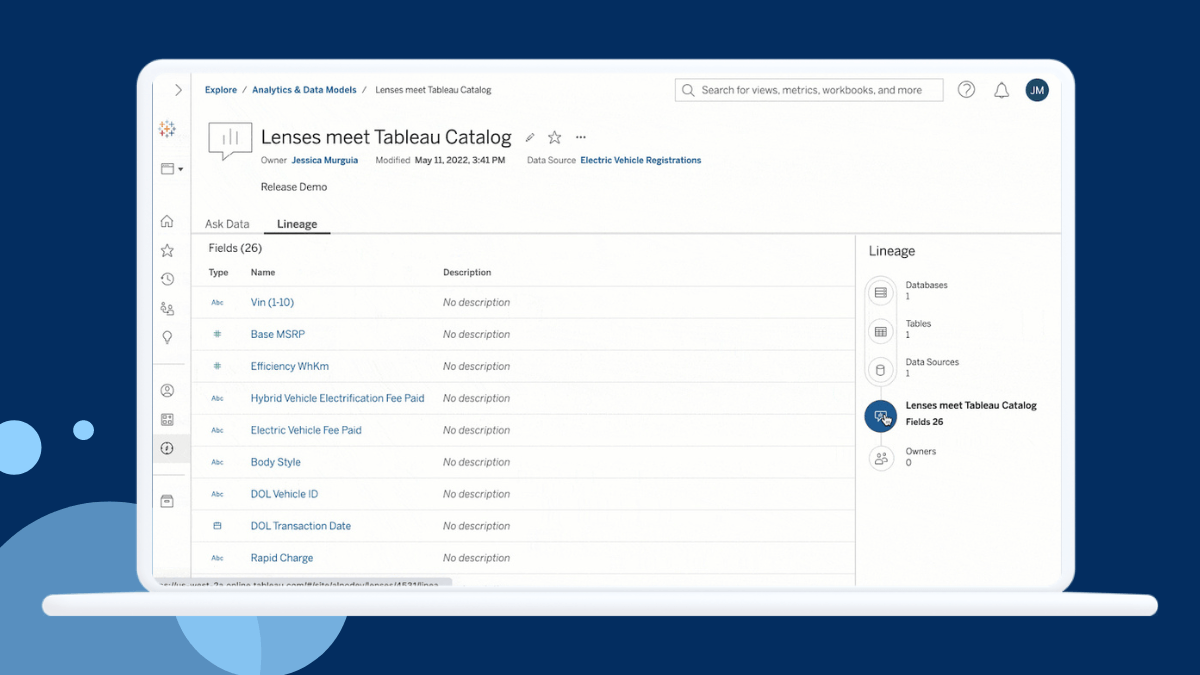Image resolution: width=1200 pixels, height=675 pixels.
Task: Click inside the search bar
Action: point(808,89)
